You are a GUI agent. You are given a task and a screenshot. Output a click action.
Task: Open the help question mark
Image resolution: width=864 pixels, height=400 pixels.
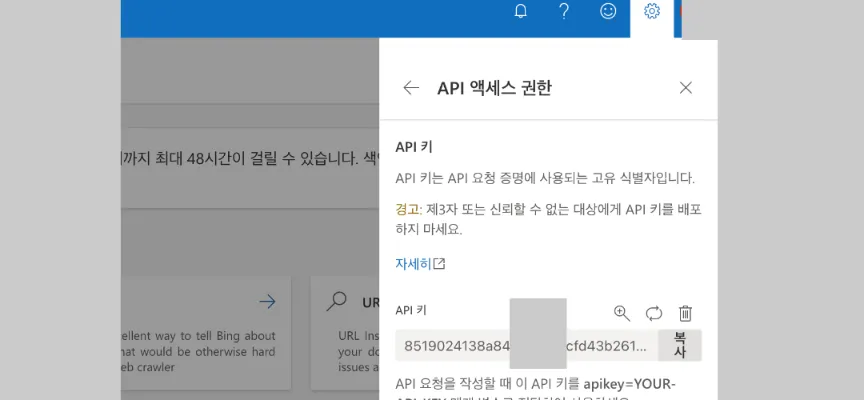(x=564, y=11)
